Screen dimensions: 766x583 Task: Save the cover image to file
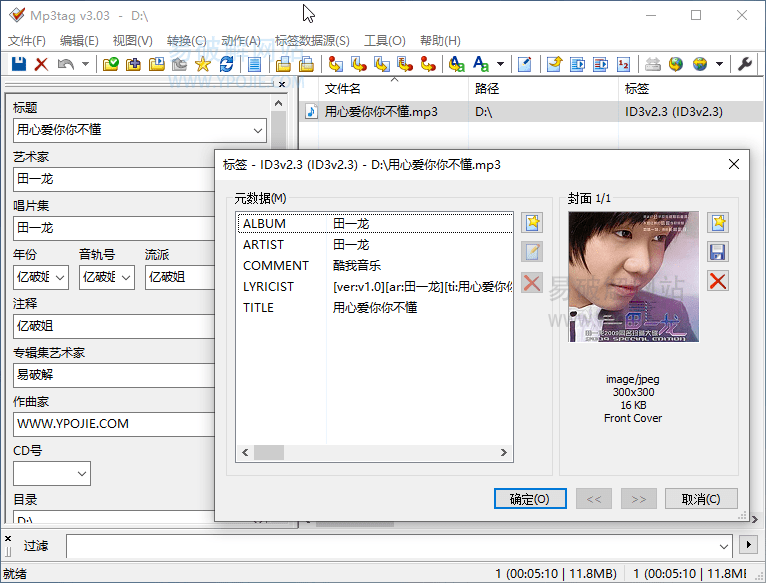pos(717,252)
